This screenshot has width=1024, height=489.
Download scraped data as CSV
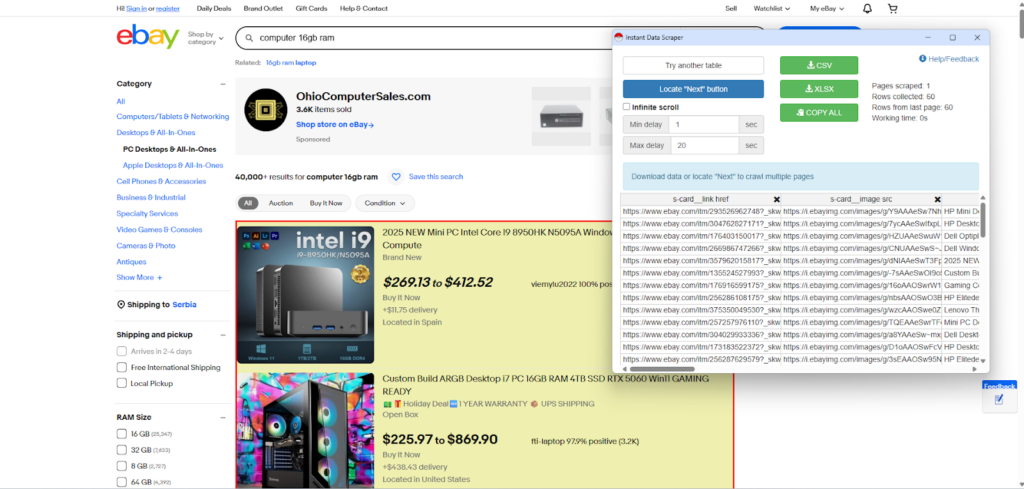point(819,65)
